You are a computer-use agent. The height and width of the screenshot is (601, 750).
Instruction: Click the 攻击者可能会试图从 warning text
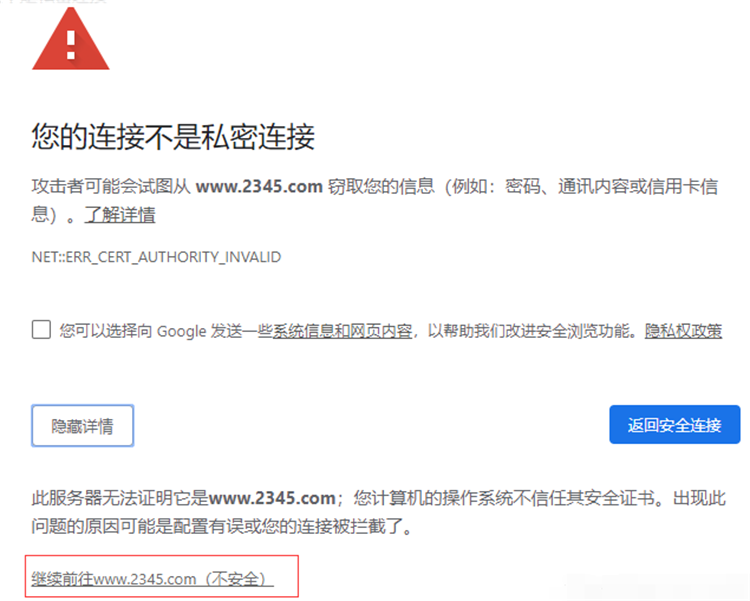click(111, 186)
